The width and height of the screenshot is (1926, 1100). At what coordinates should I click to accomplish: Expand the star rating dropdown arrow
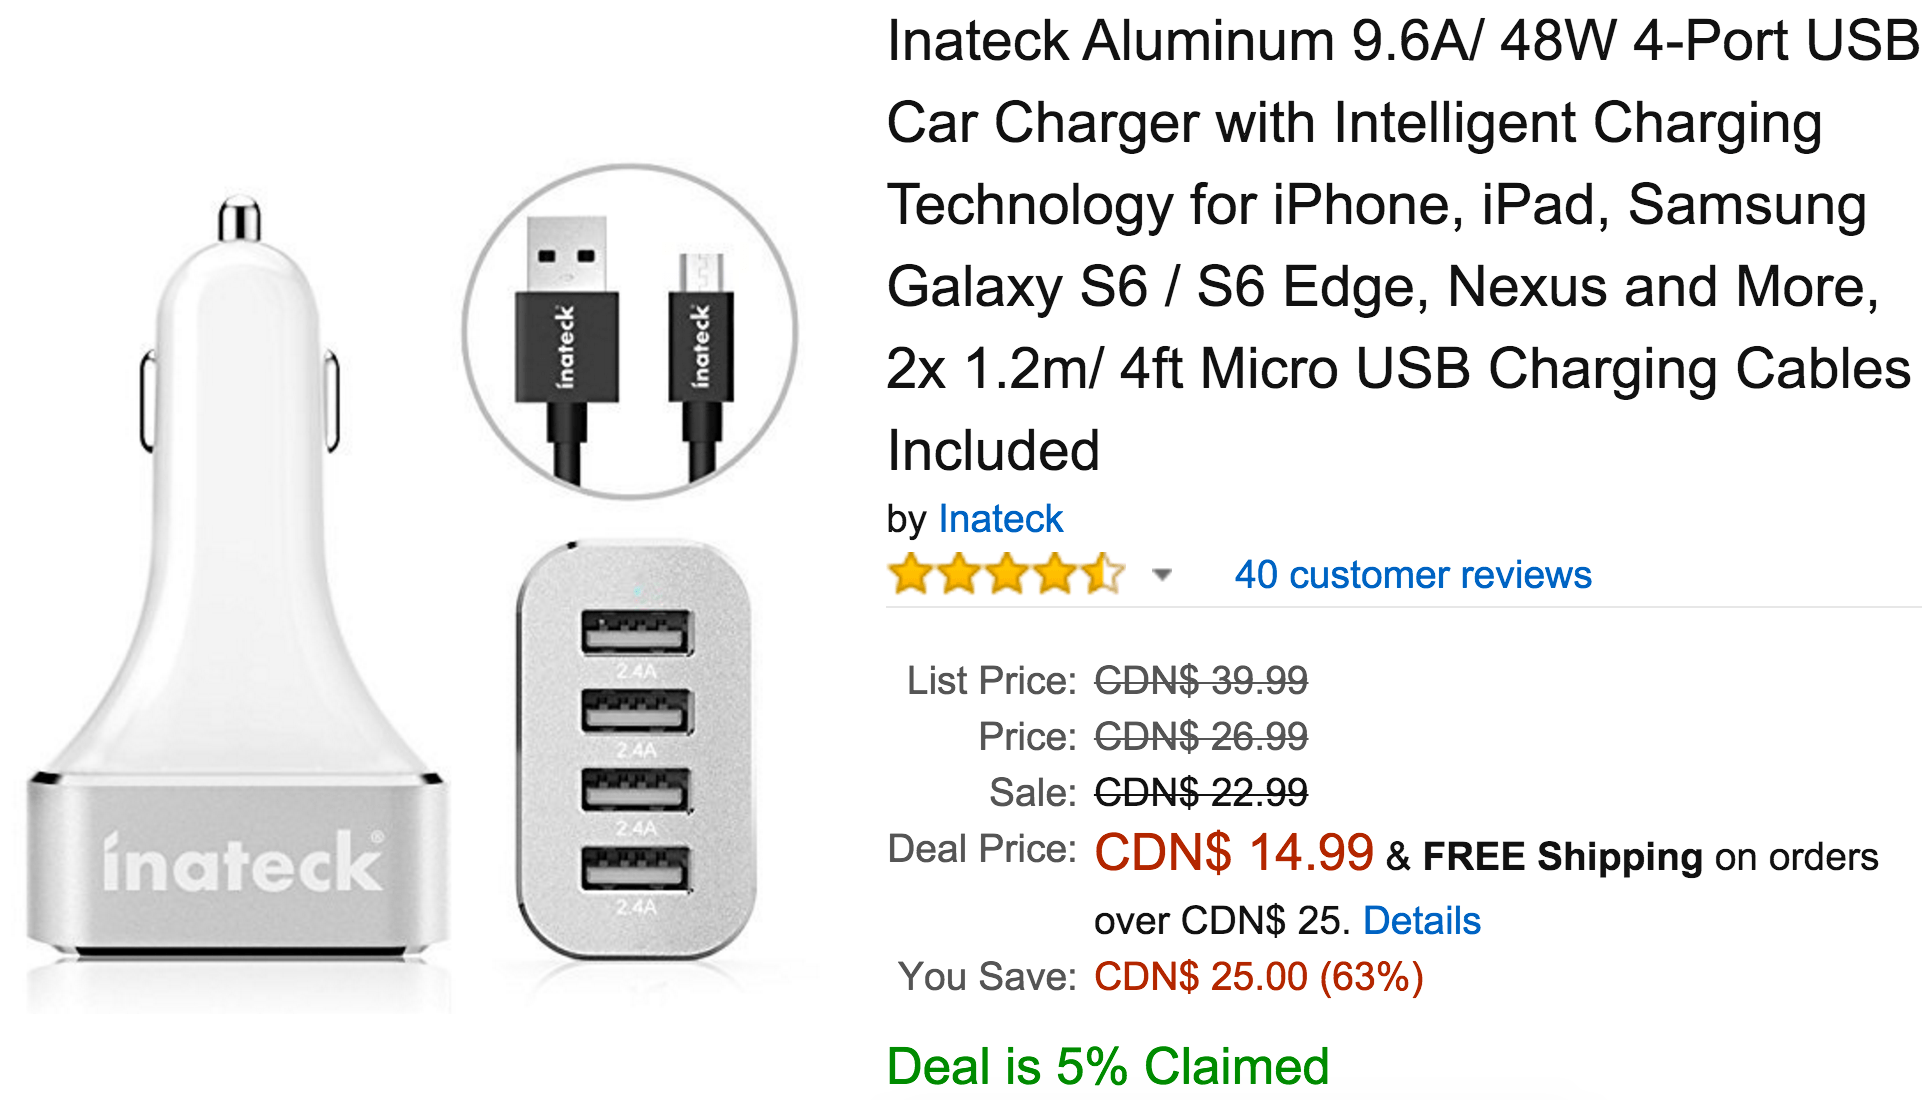1161,575
